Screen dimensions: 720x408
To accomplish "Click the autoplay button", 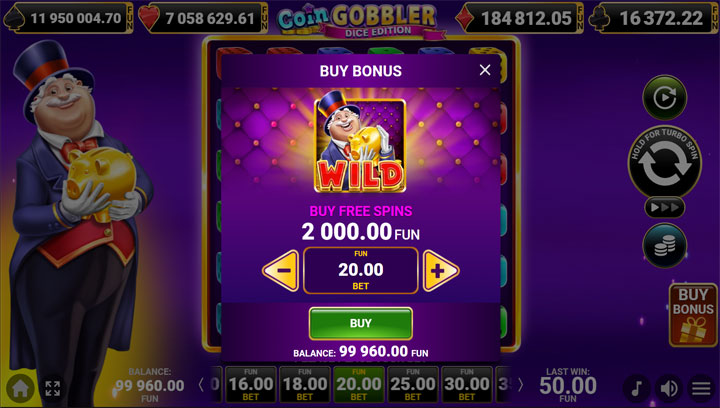I will click(664, 97).
